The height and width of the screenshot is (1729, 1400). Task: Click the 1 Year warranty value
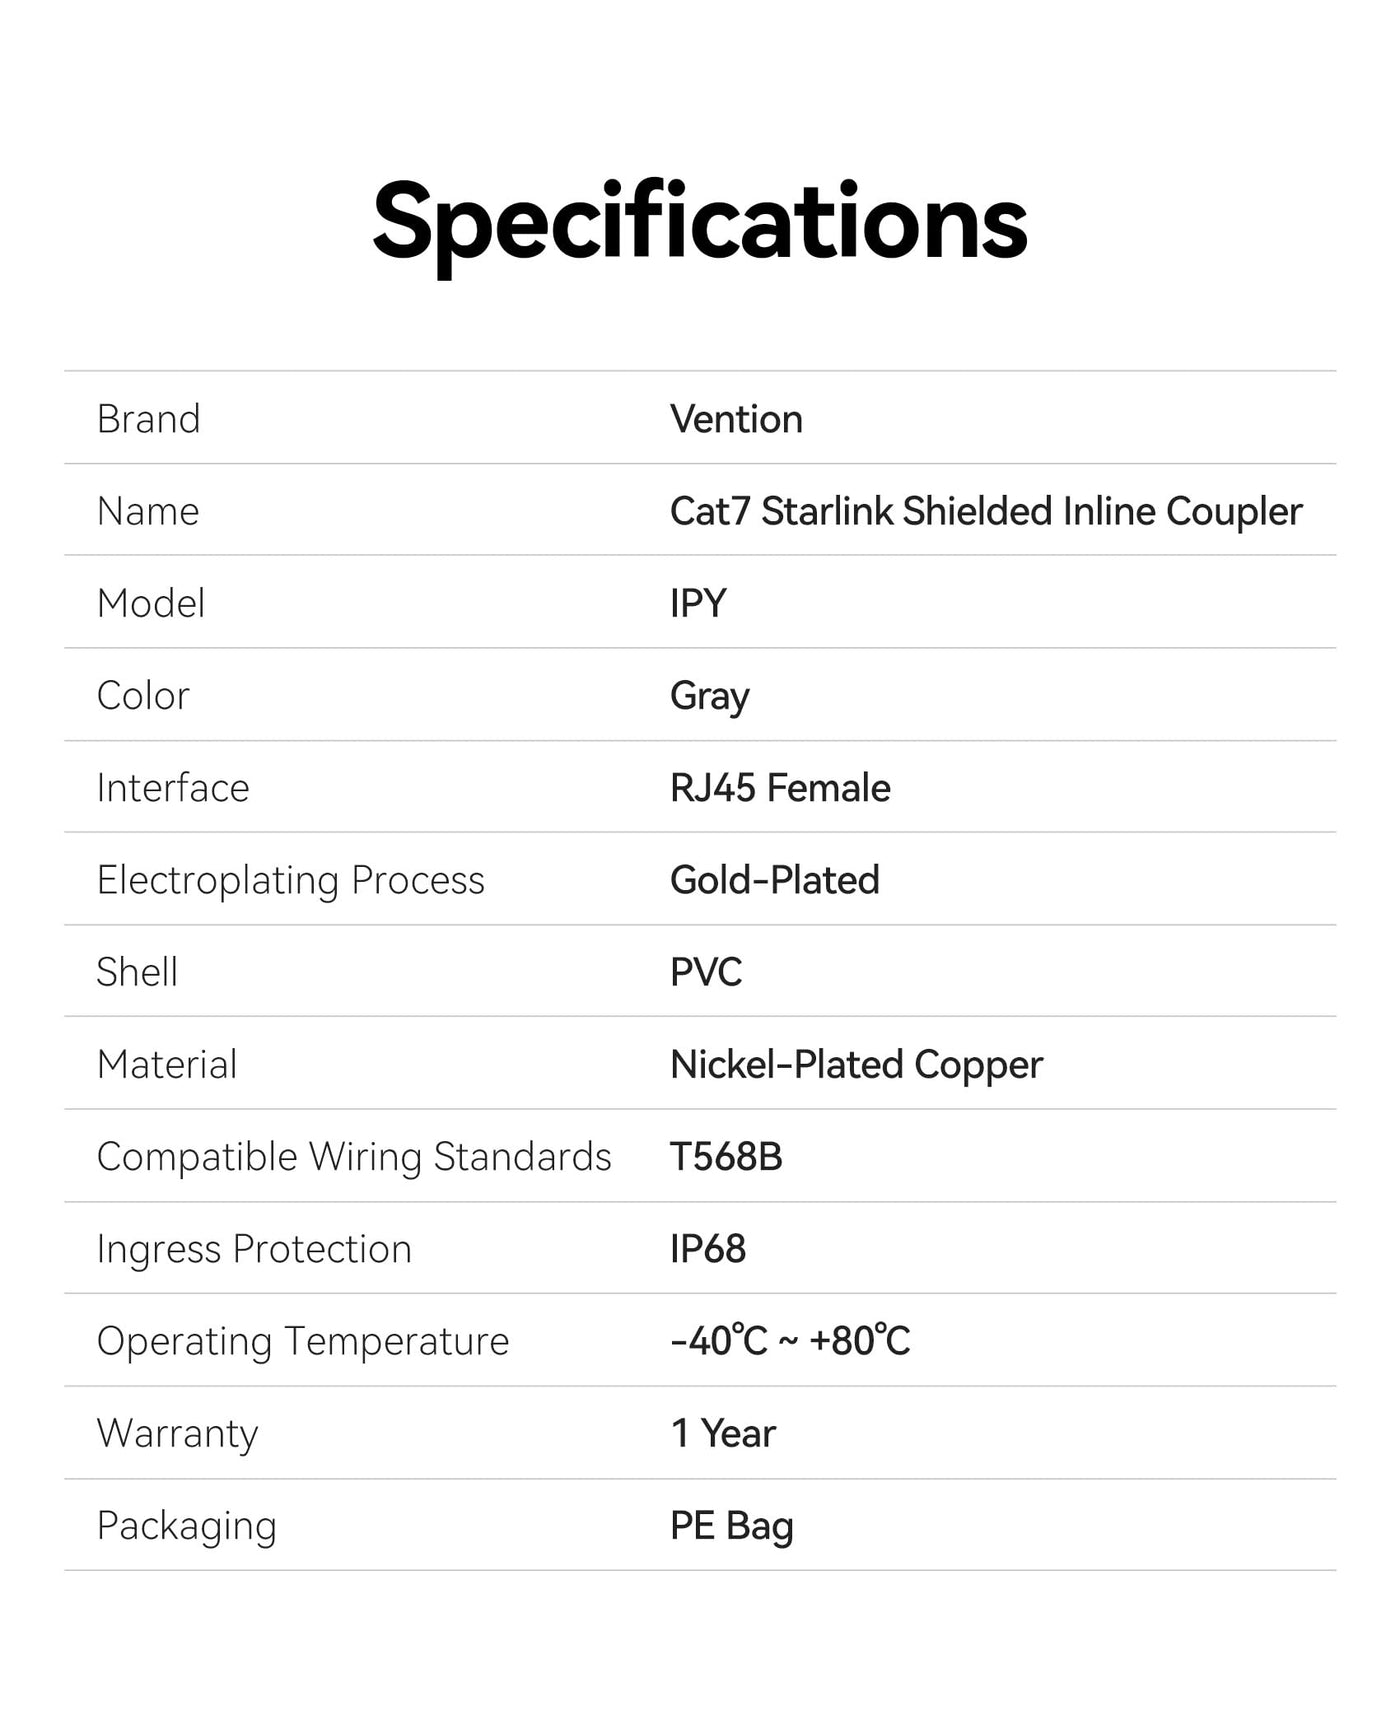(x=723, y=1434)
